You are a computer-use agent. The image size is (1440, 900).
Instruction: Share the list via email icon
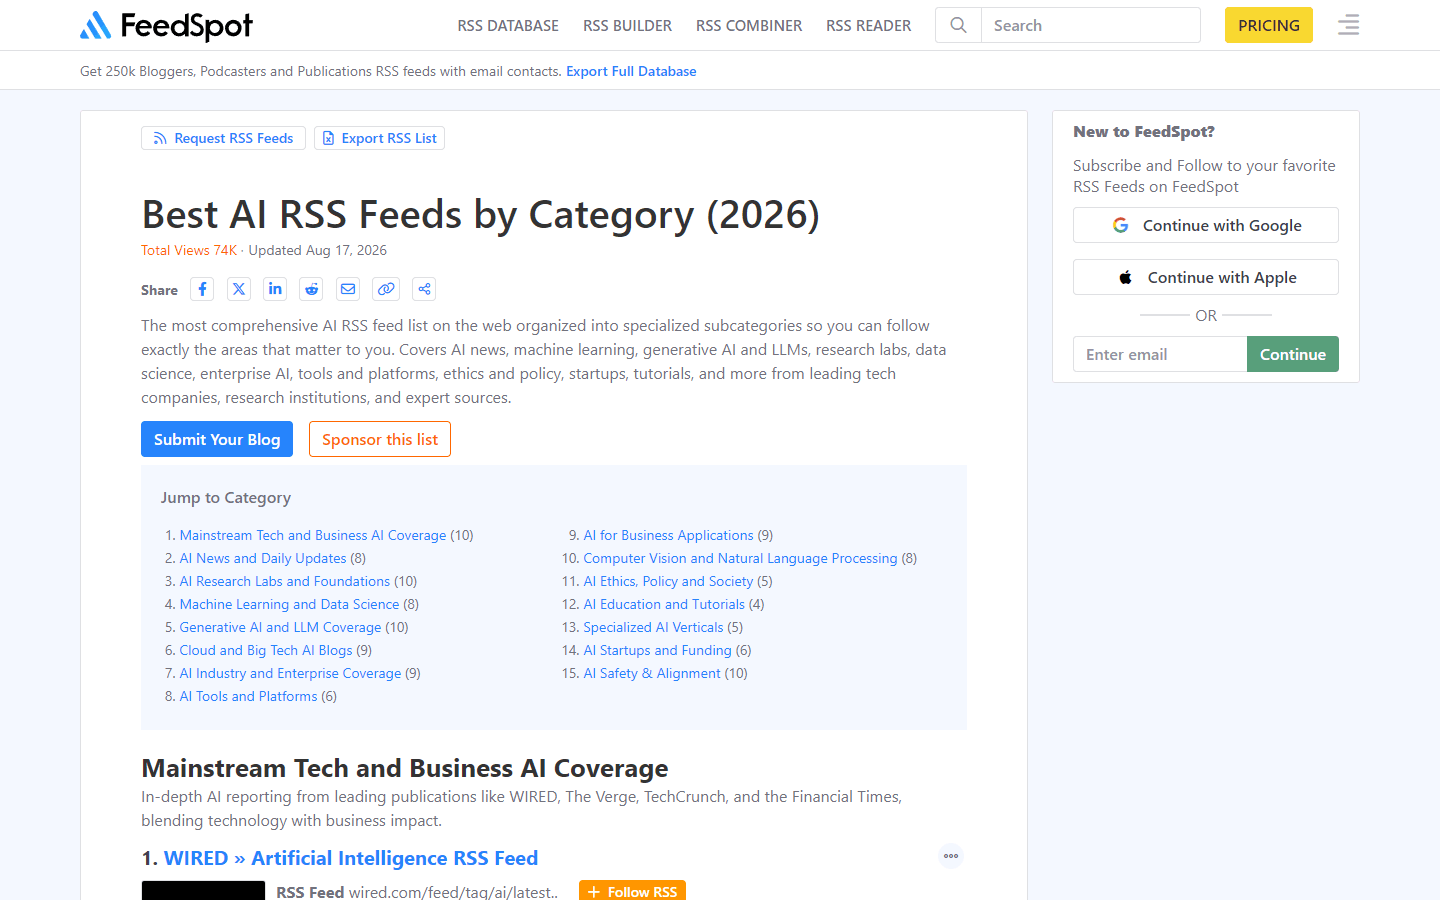[x=348, y=289]
